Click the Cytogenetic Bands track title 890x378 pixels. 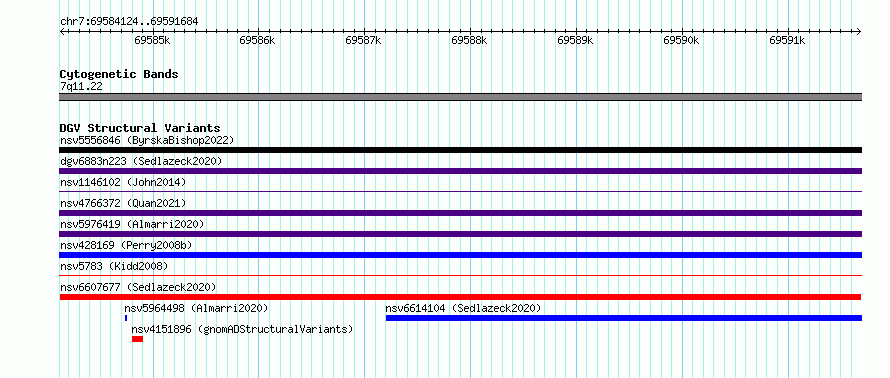pyautogui.click(x=119, y=74)
